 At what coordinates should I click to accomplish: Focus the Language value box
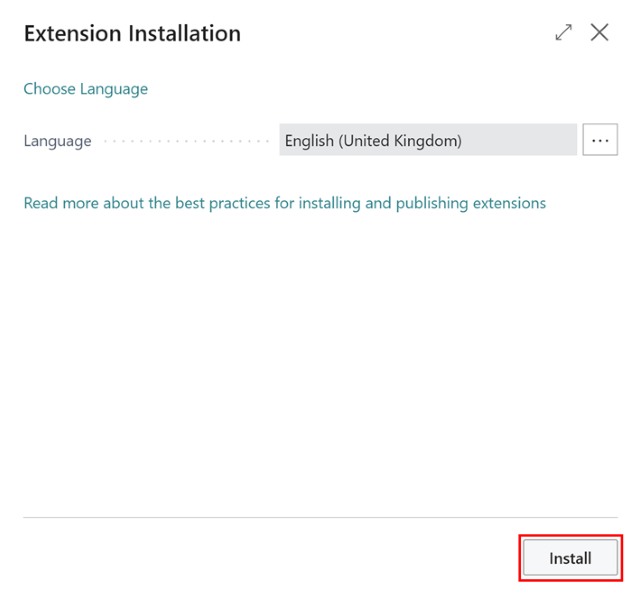coord(428,141)
